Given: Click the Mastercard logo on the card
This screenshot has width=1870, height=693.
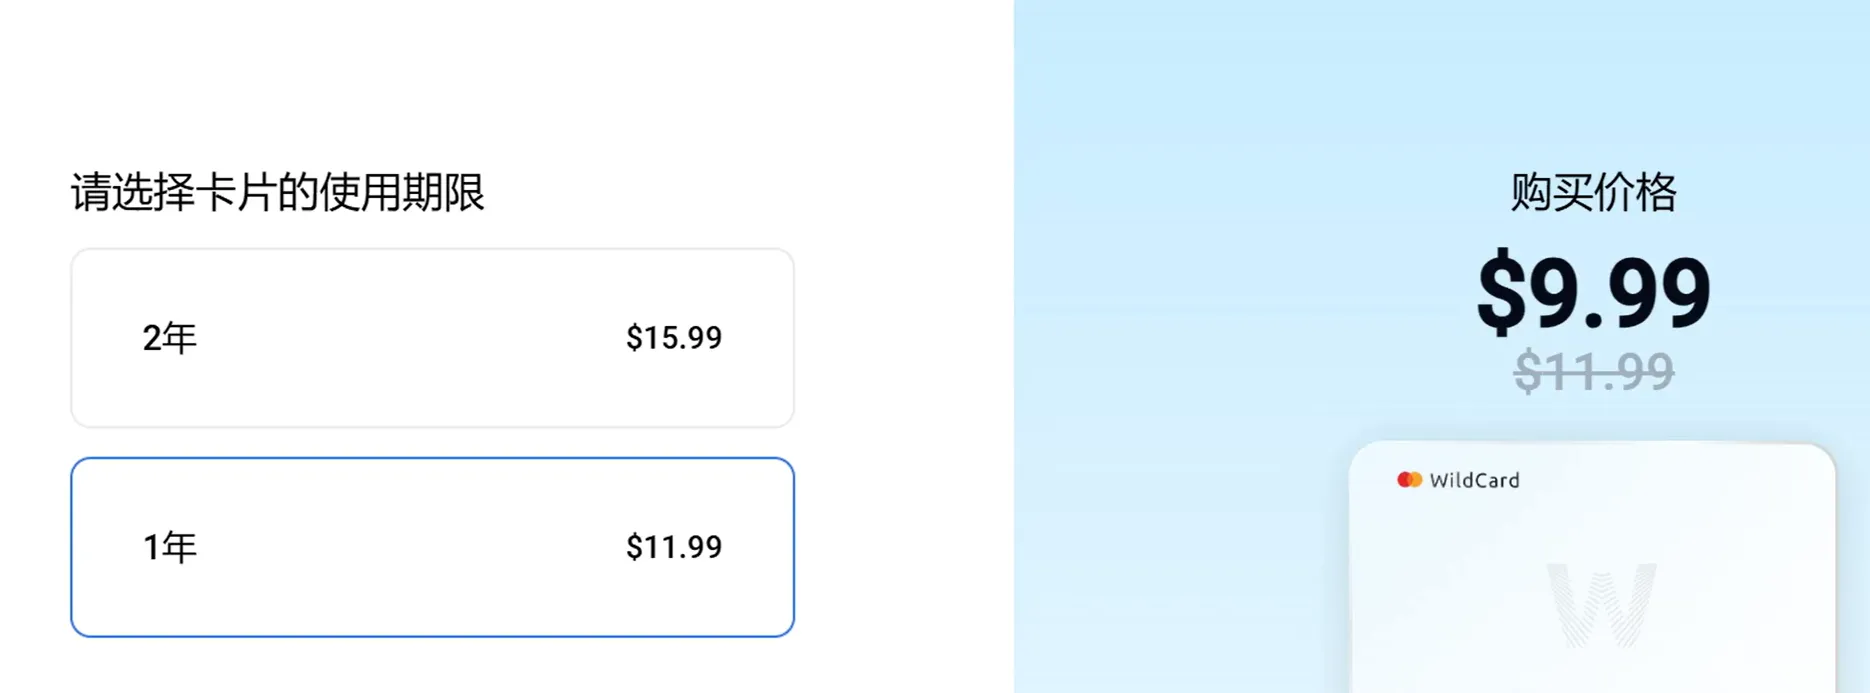Looking at the screenshot, I should (x=1410, y=480).
